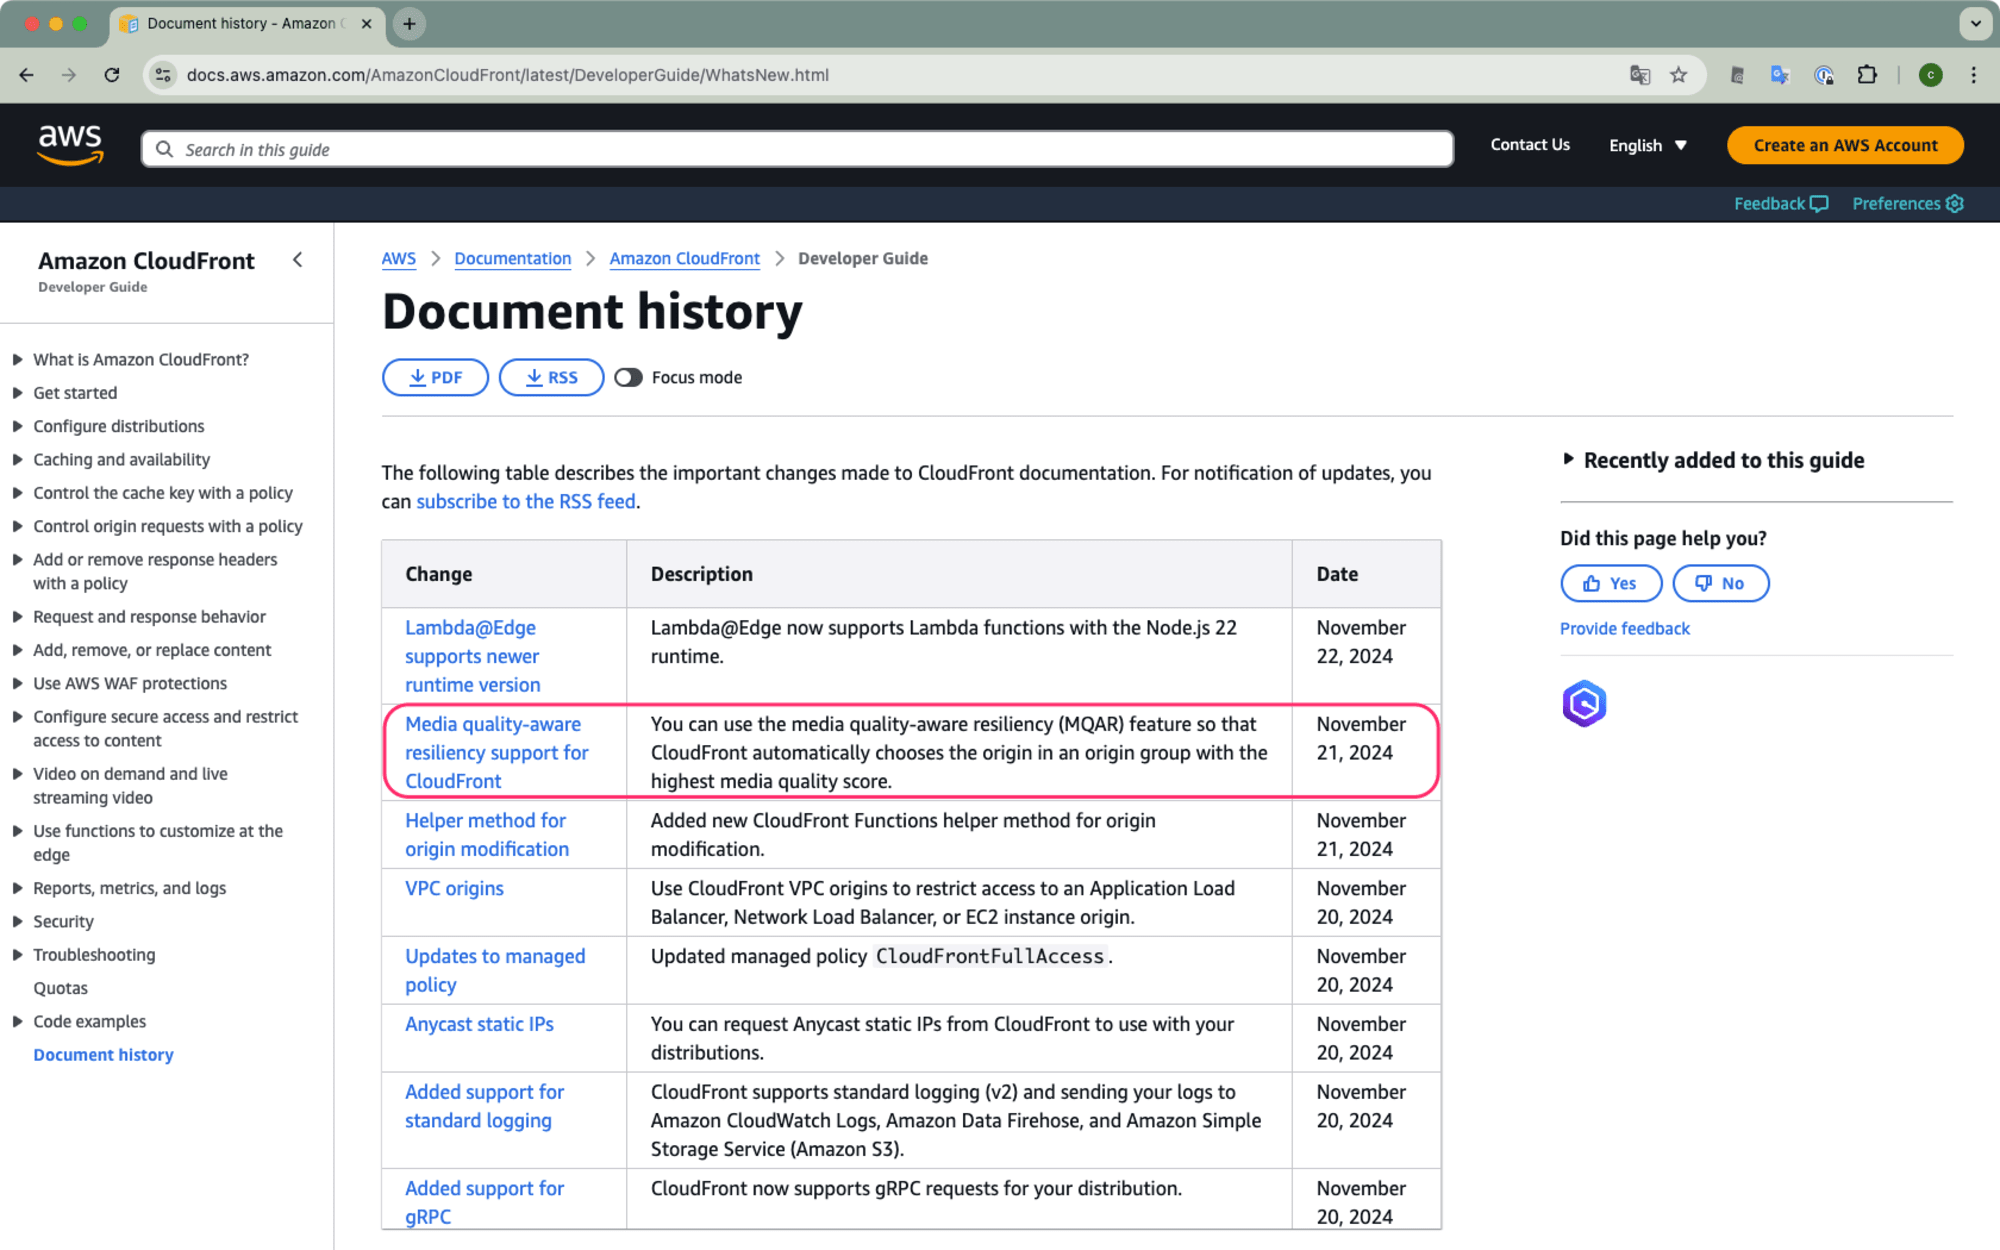Open Added support for standard logging link
Viewport: 2000px width, 1250px height.
pos(484,1106)
